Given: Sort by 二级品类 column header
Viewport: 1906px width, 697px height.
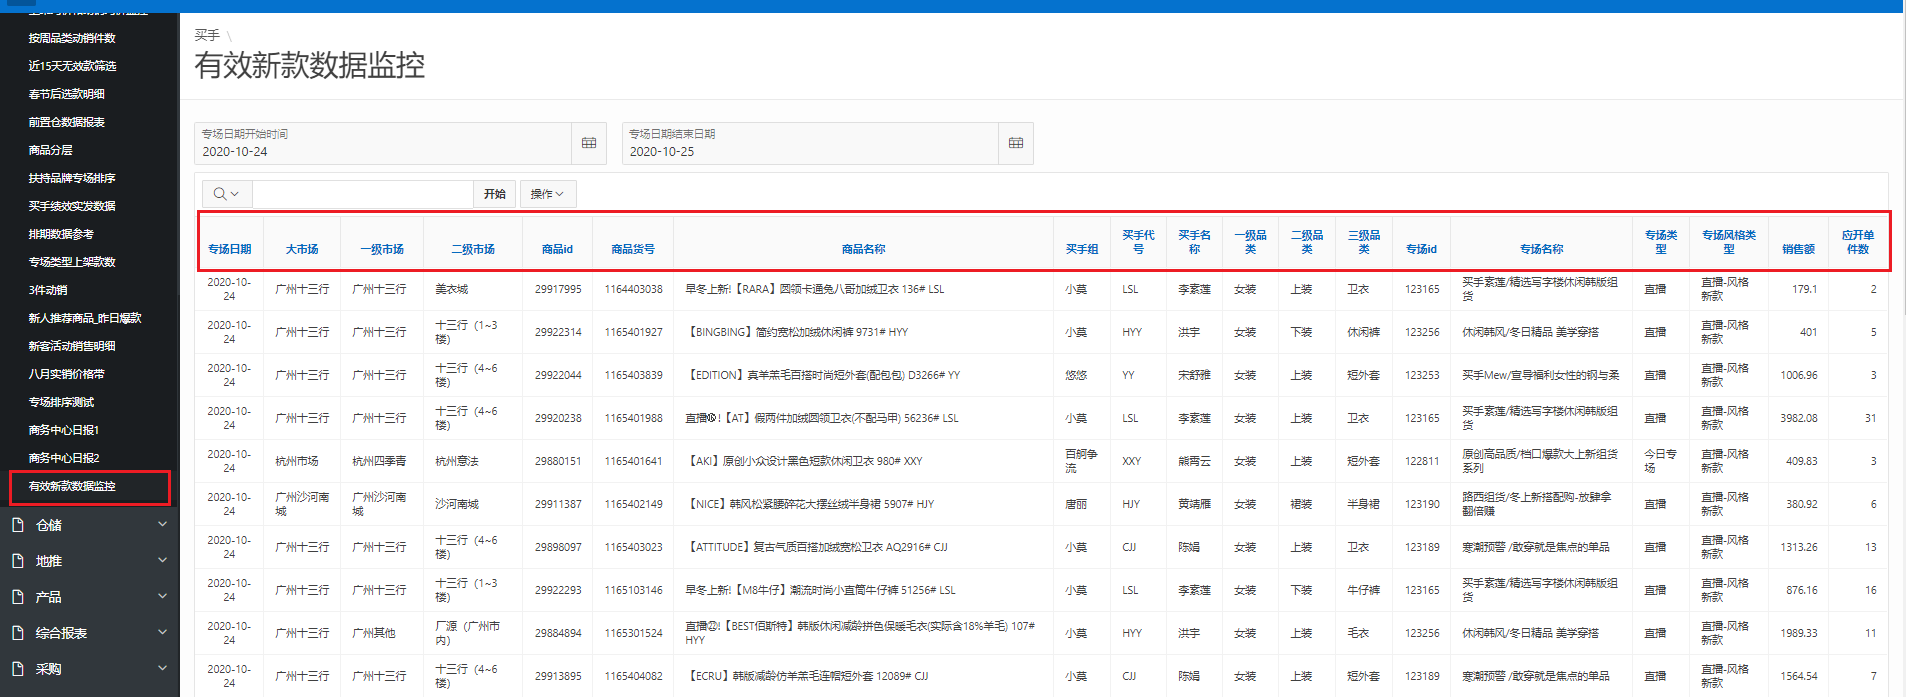Looking at the screenshot, I should point(1307,242).
